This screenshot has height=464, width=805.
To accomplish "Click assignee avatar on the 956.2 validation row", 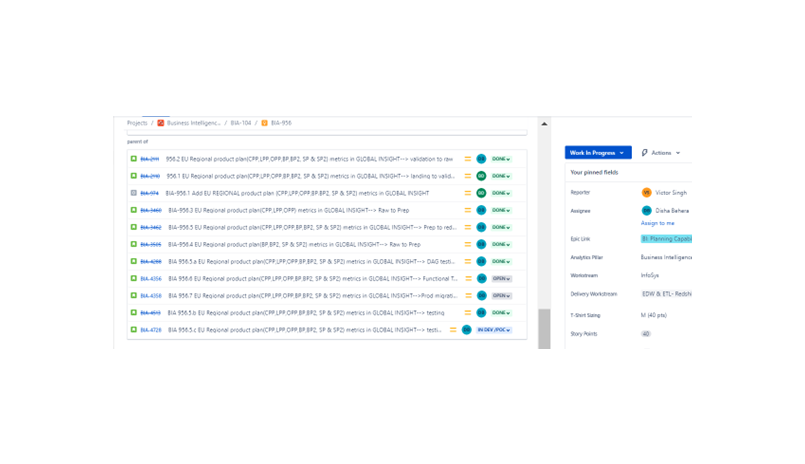I will [481, 159].
